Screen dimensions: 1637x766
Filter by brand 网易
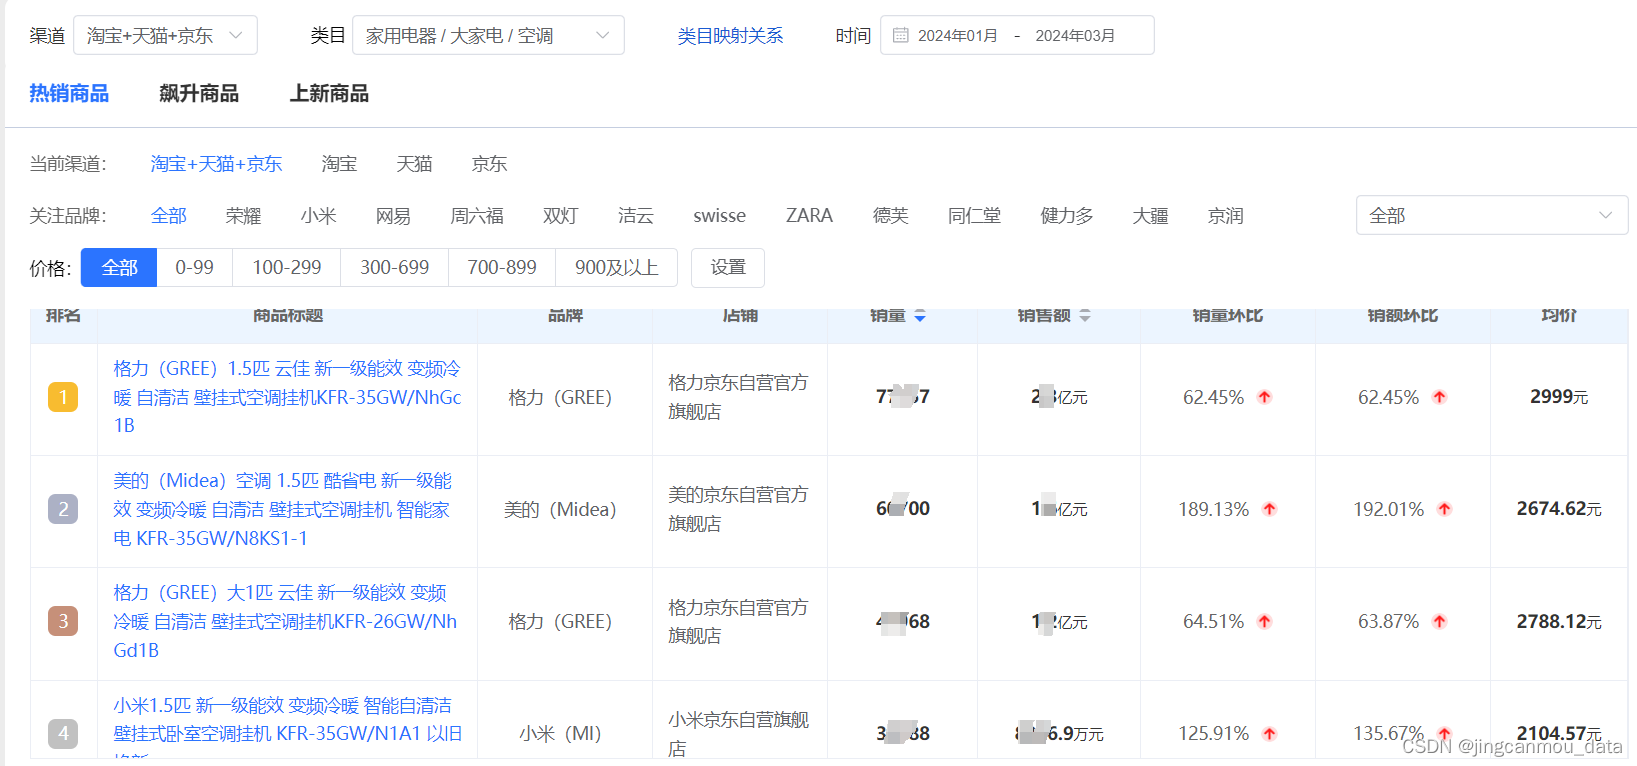click(x=393, y=215)
